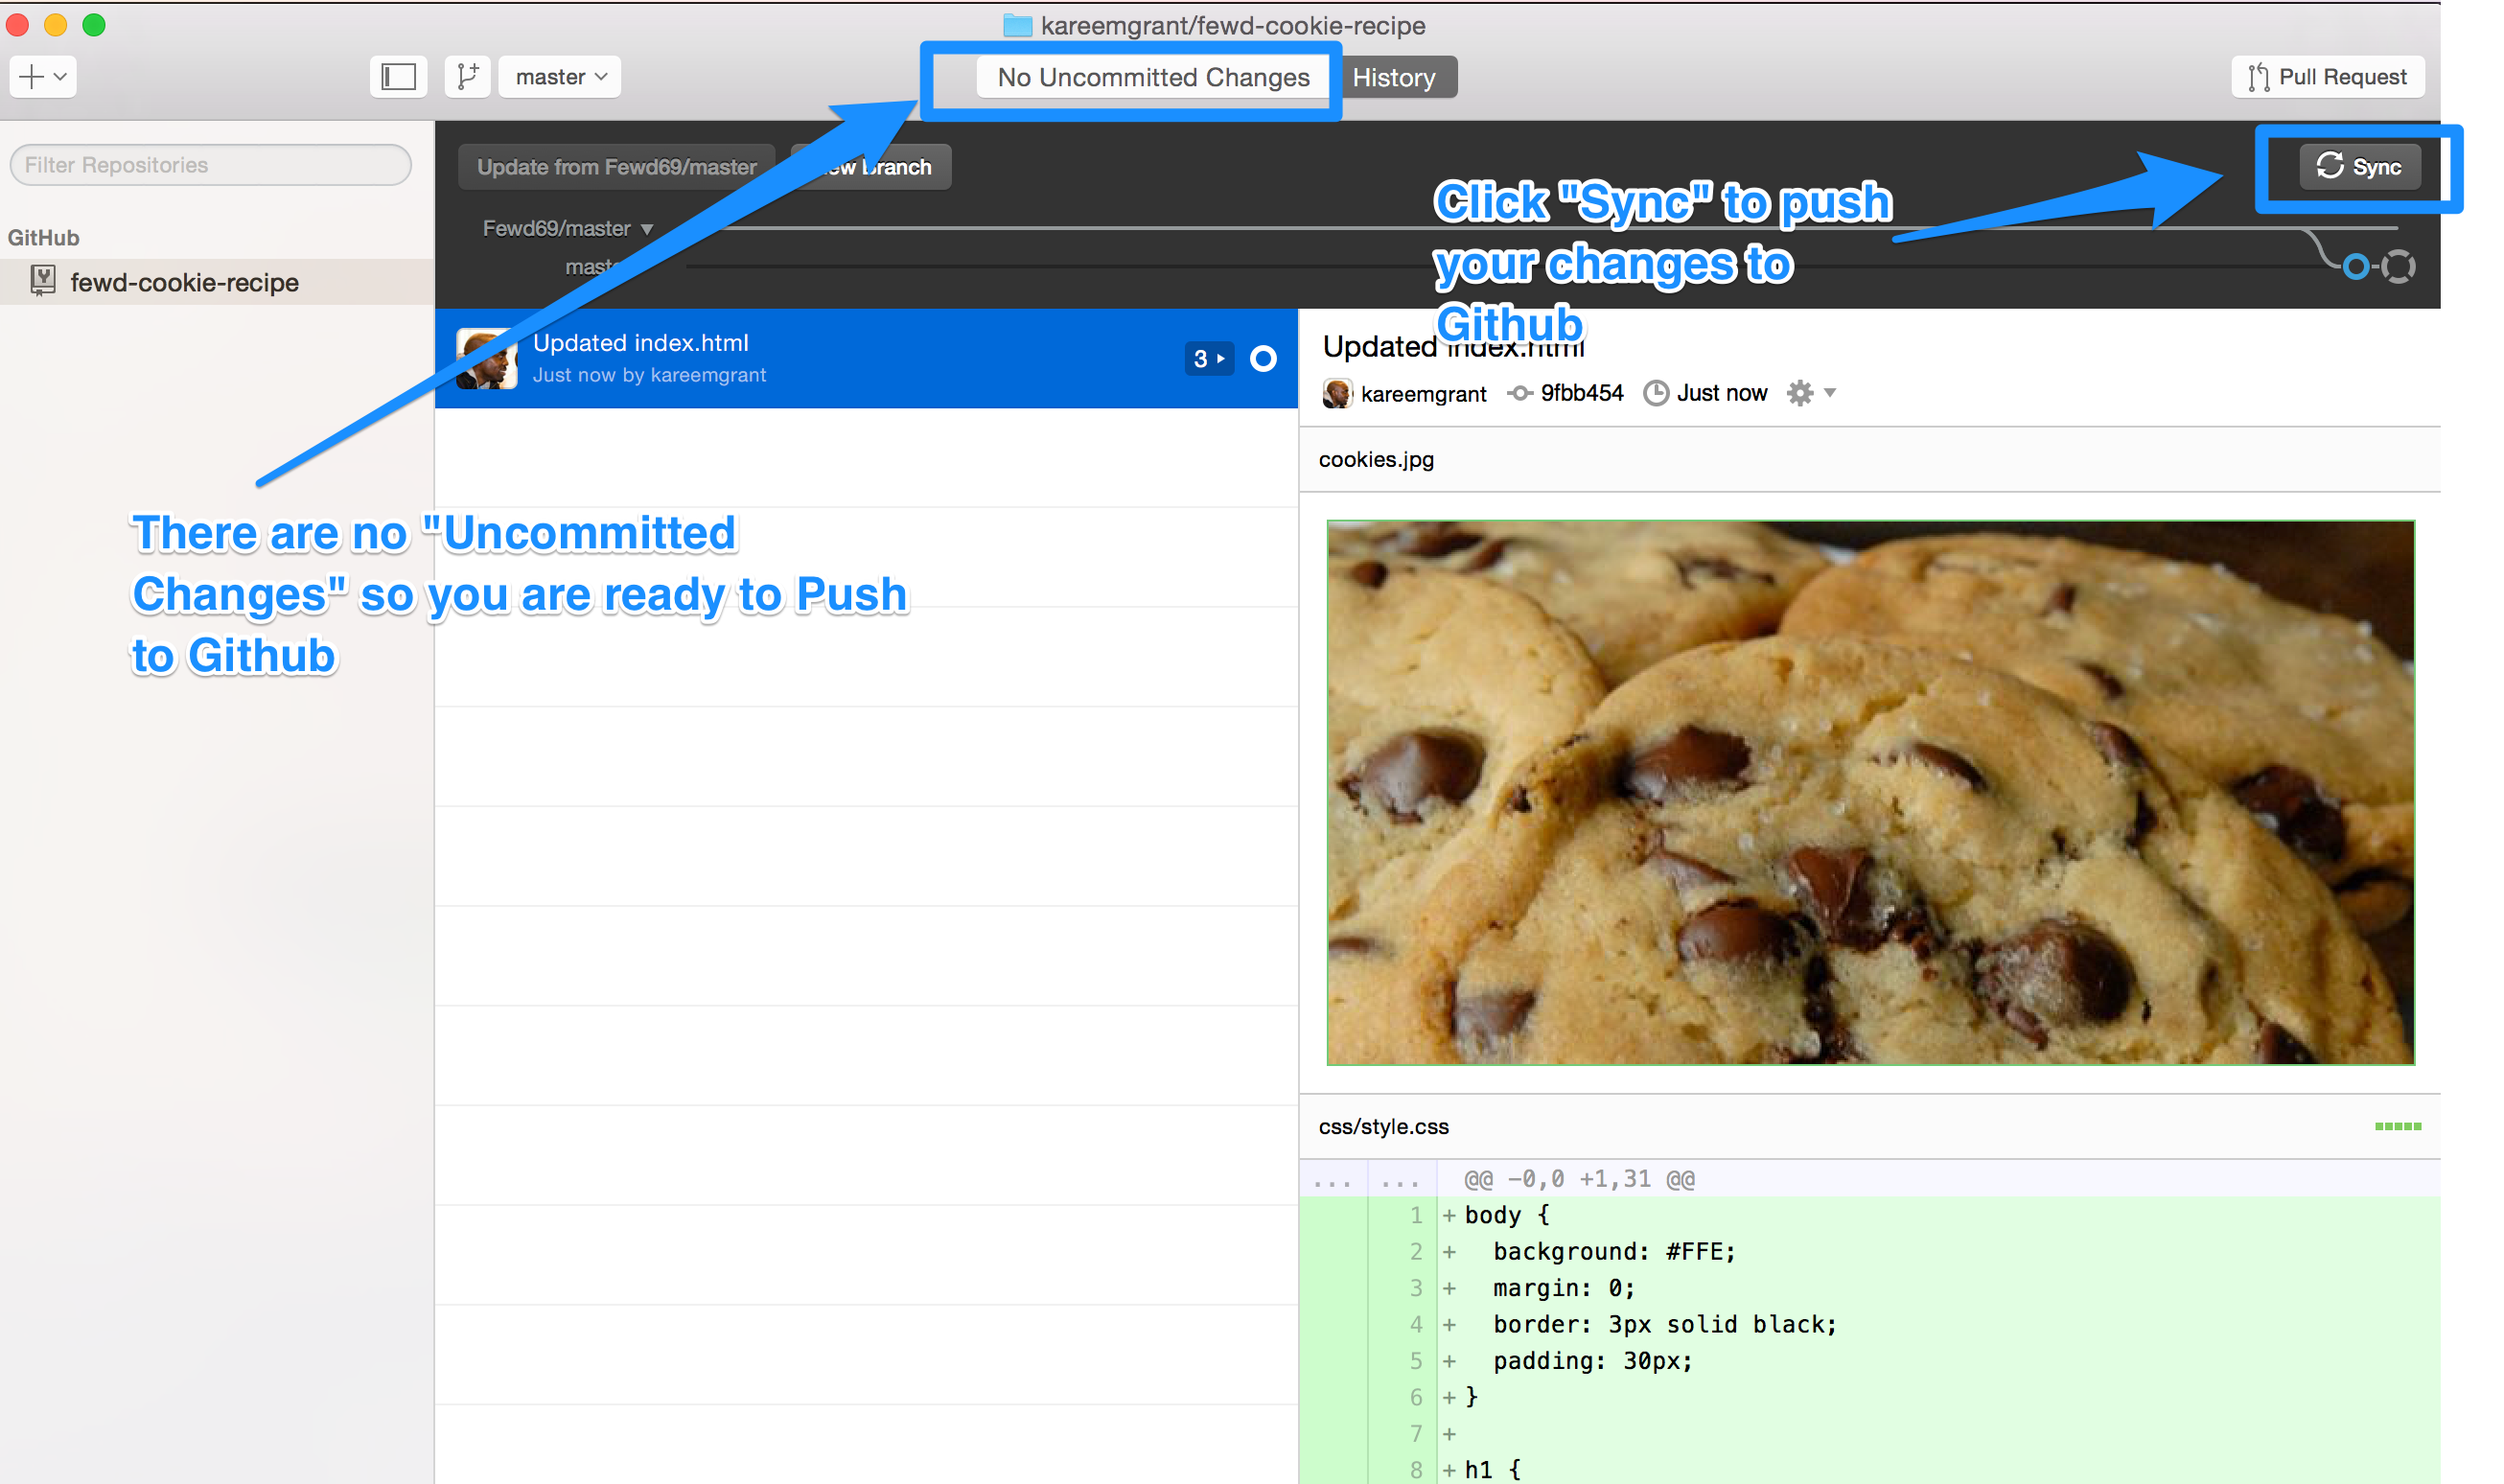
Task: Expand the 3 changed files badge
Action: click(1209, 359)
